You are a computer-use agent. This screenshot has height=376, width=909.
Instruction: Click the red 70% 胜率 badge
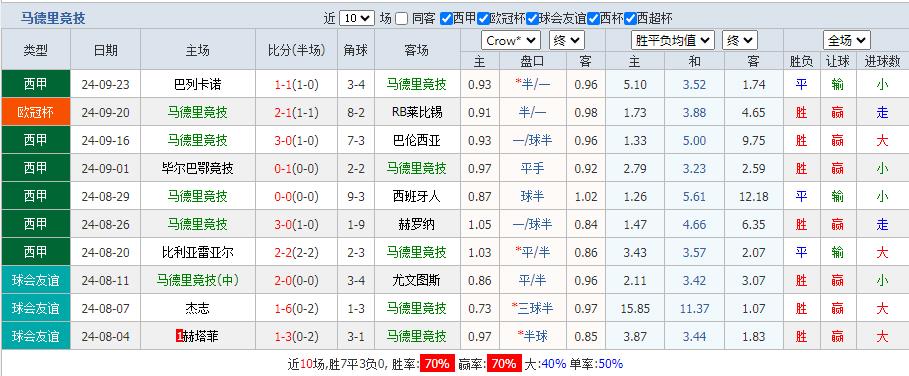(x=437, y=364)
